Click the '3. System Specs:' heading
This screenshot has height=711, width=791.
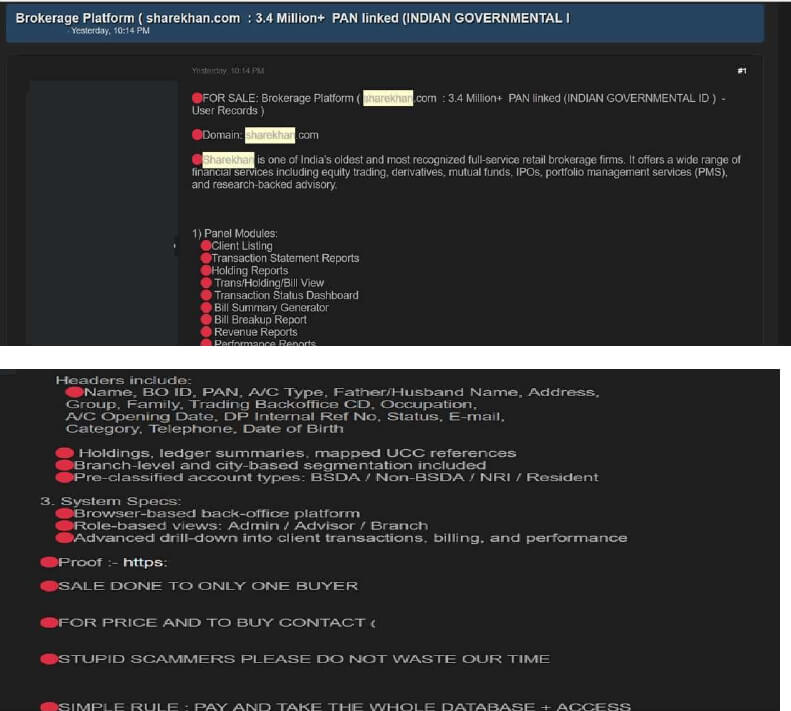(110, 501)
